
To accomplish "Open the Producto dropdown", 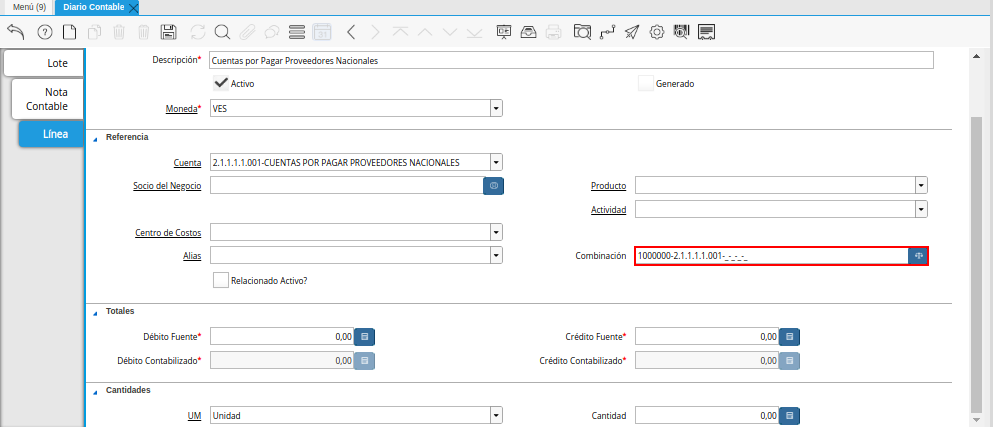I will (920, 186).
